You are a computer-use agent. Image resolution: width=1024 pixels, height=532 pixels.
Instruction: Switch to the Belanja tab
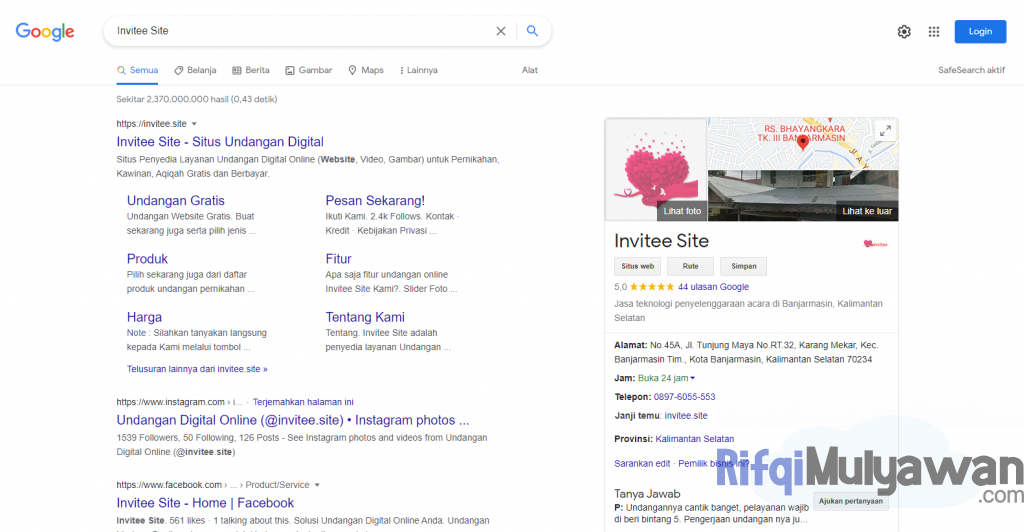click(x=195, y=70)
